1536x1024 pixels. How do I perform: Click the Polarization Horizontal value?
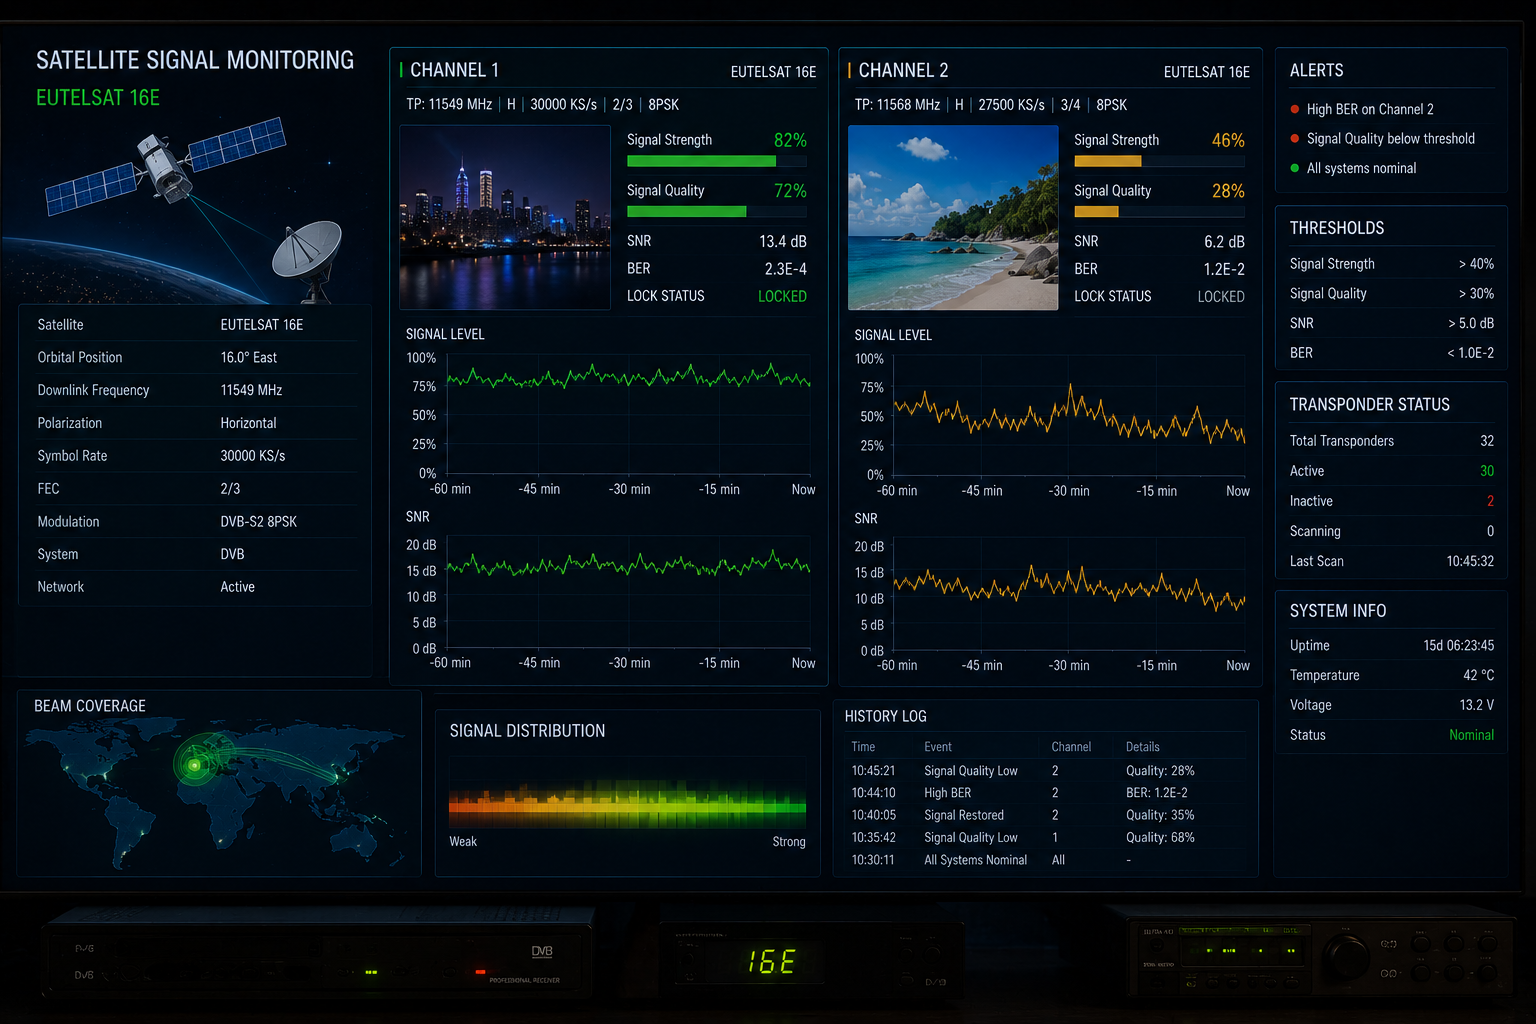pos(248,423)
